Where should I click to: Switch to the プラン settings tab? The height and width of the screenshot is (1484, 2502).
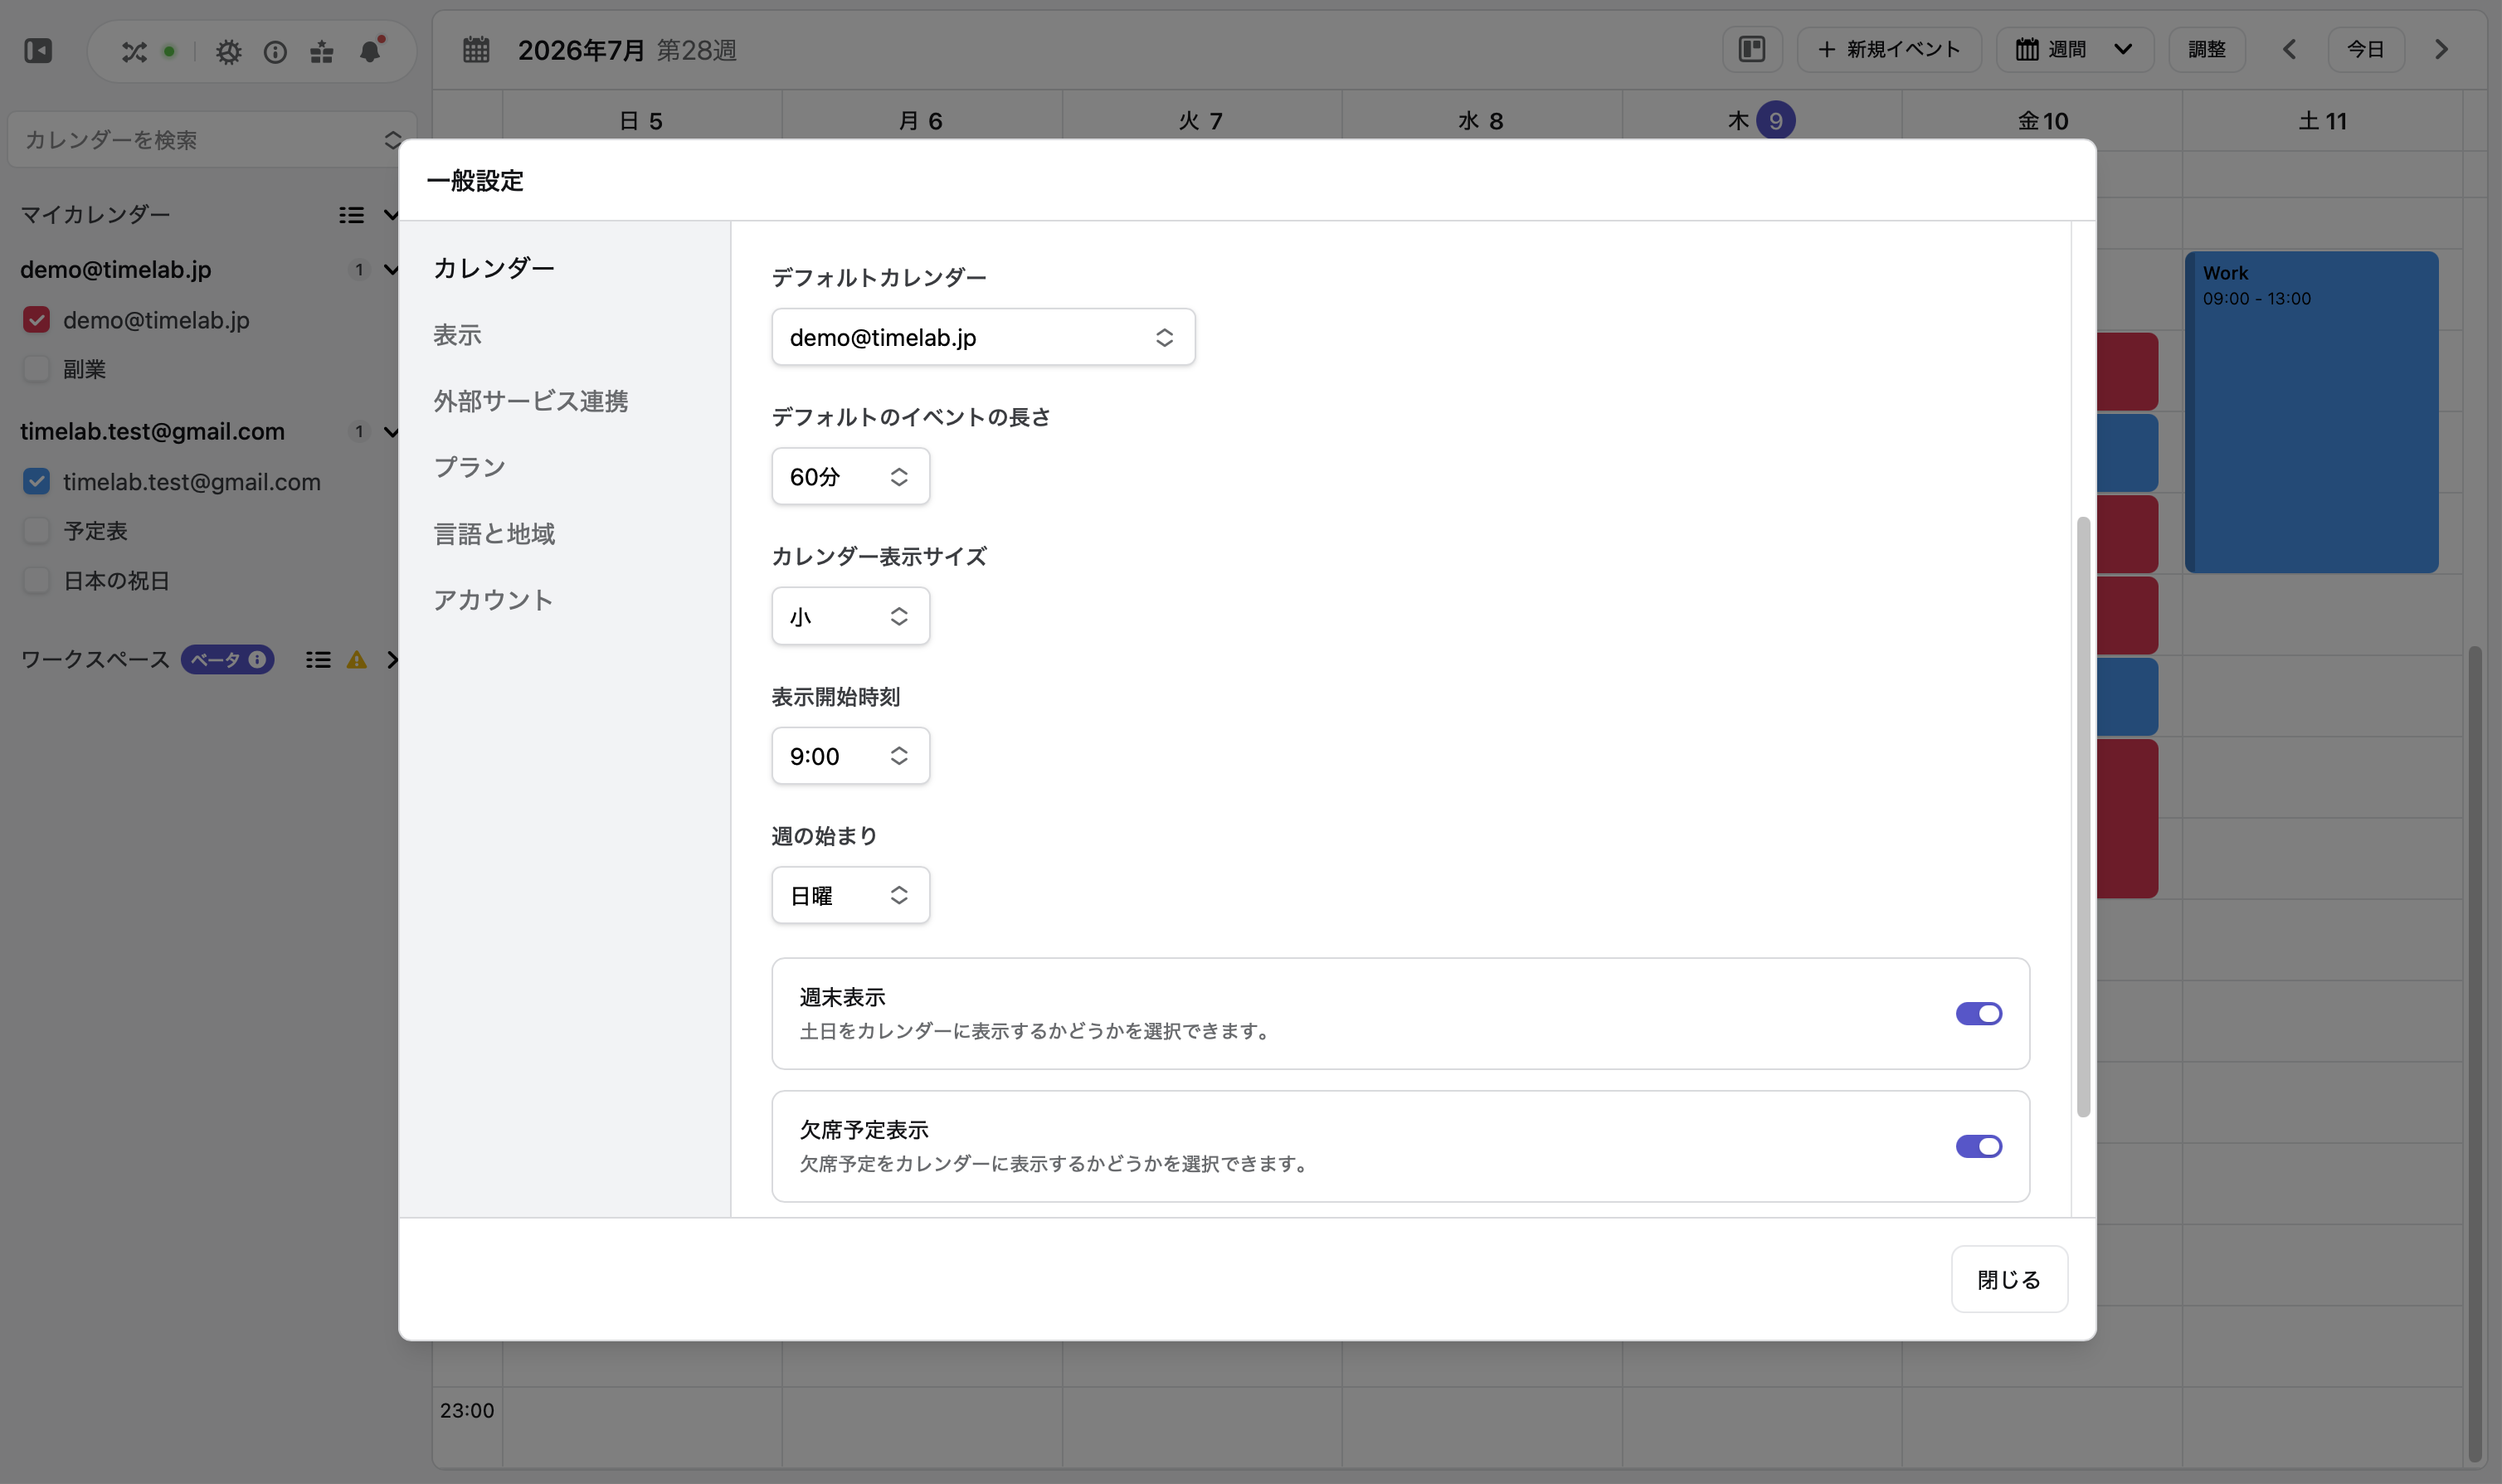click(469, 467)
